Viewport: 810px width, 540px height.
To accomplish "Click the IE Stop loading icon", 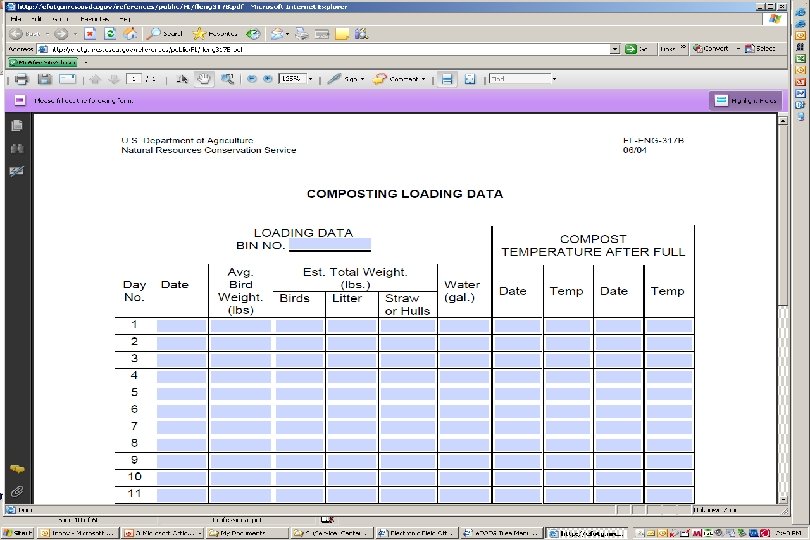I will click(x=88, y=33).
